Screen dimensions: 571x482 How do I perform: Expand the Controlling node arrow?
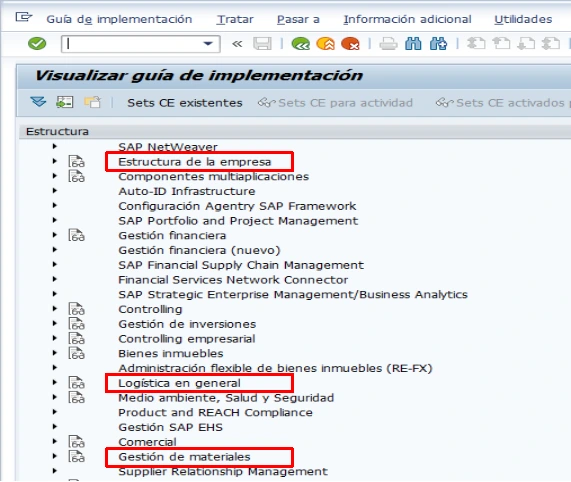pos(55,308)
